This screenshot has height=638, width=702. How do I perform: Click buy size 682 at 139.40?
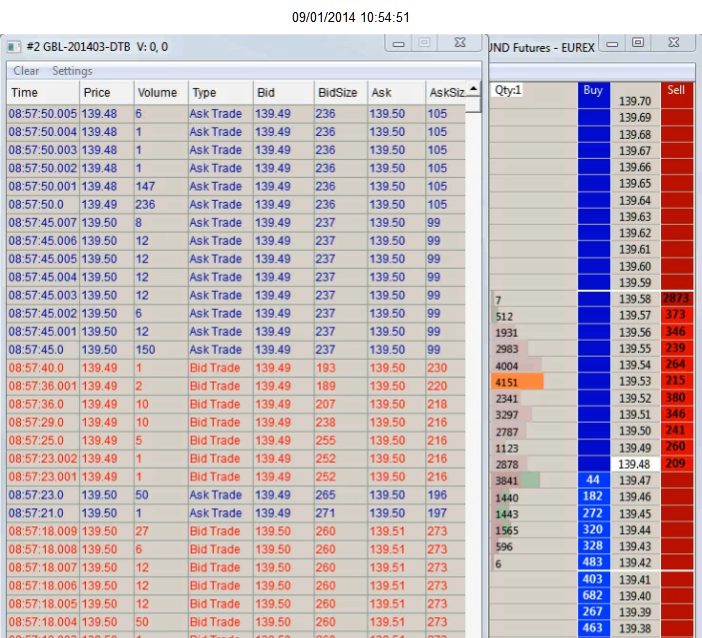(593, 595)
